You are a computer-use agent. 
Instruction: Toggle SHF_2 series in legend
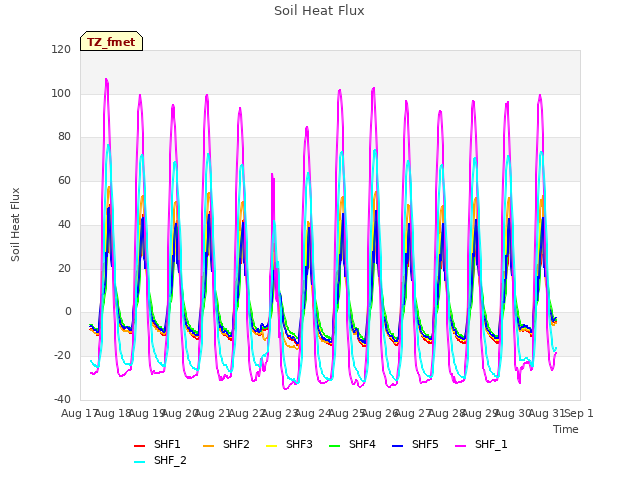tap(160, 460)
